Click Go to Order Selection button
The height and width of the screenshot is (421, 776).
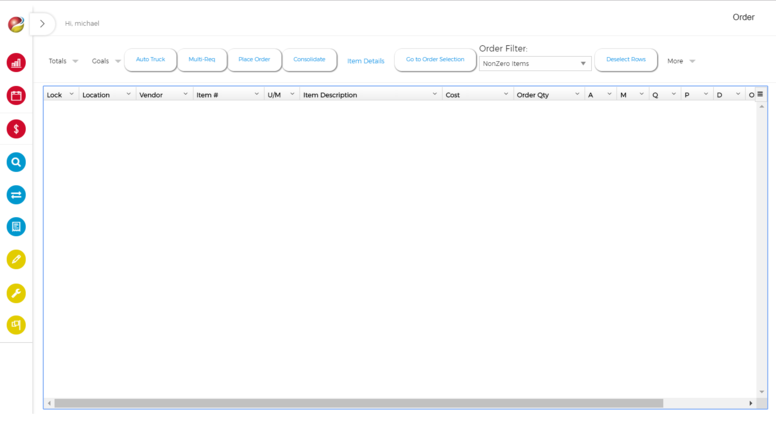435,59
